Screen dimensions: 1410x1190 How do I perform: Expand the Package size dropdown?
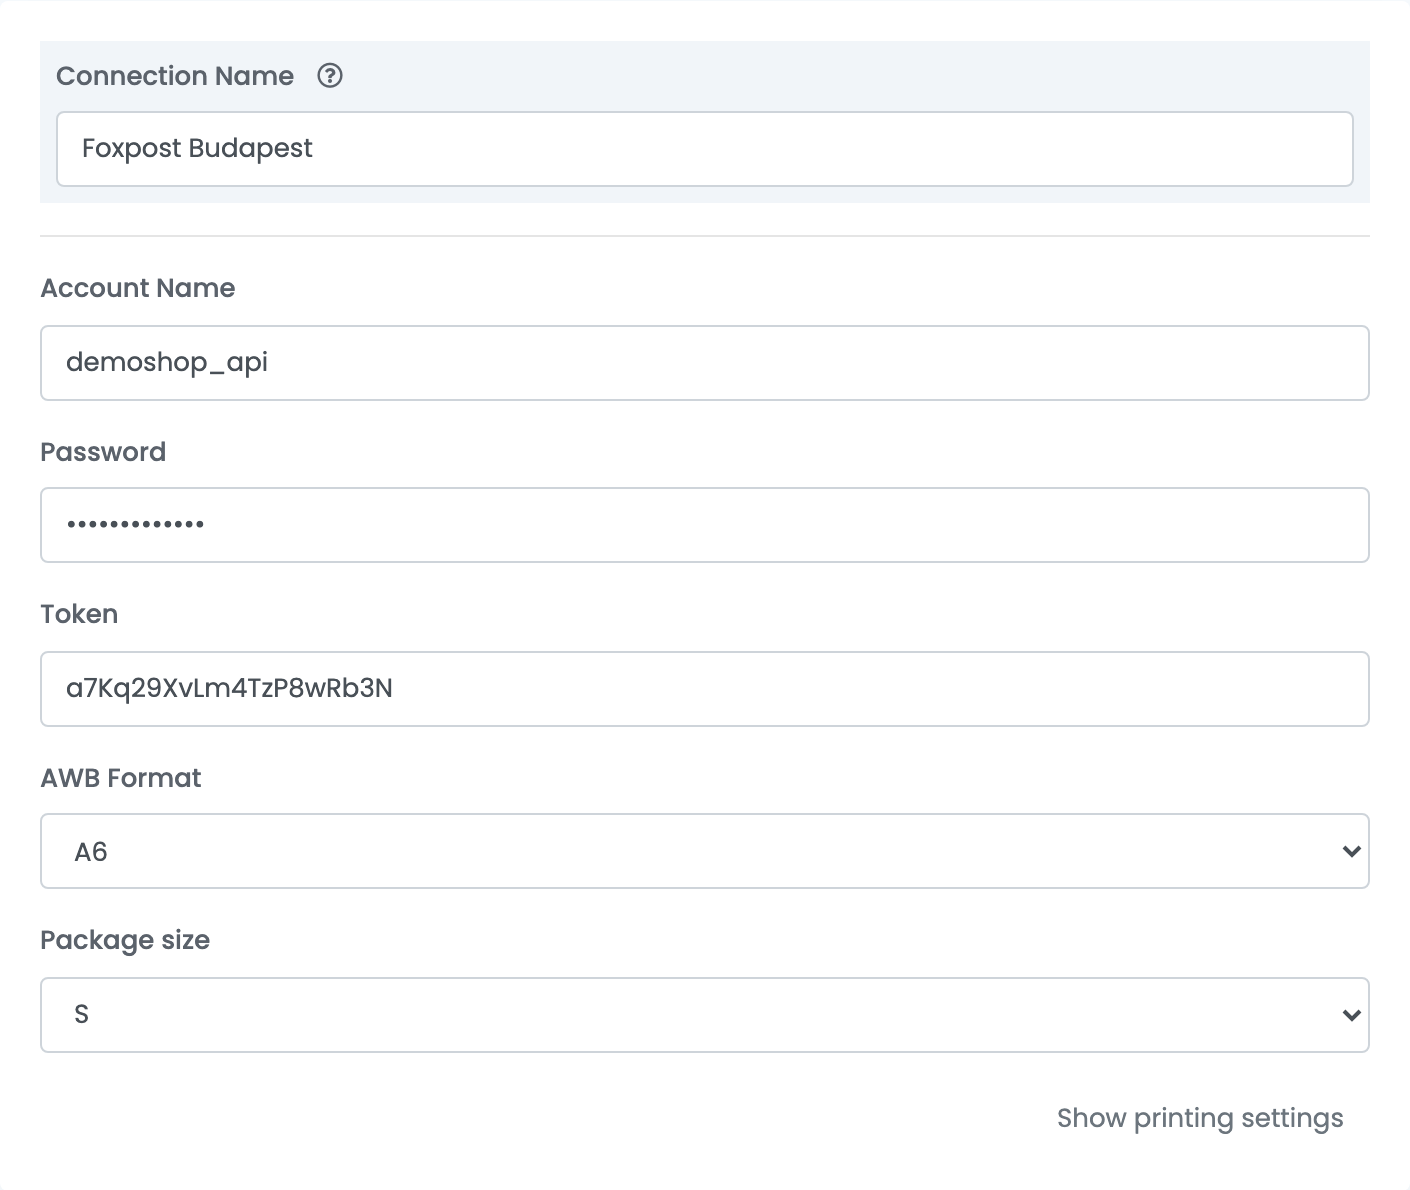[705, 1015]
